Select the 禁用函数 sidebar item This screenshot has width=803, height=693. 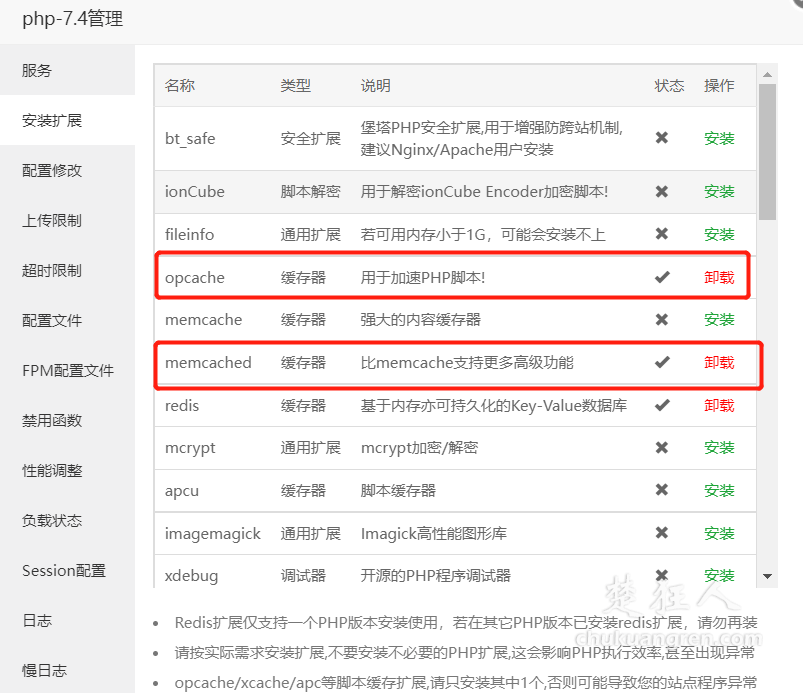[52, 420]
